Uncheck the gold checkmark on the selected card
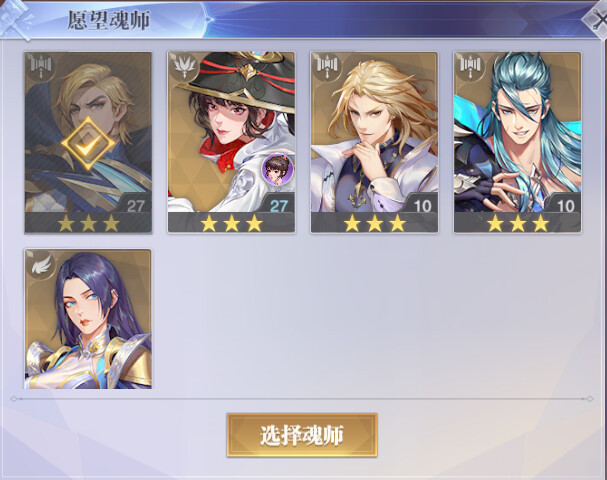 [88, 144]
